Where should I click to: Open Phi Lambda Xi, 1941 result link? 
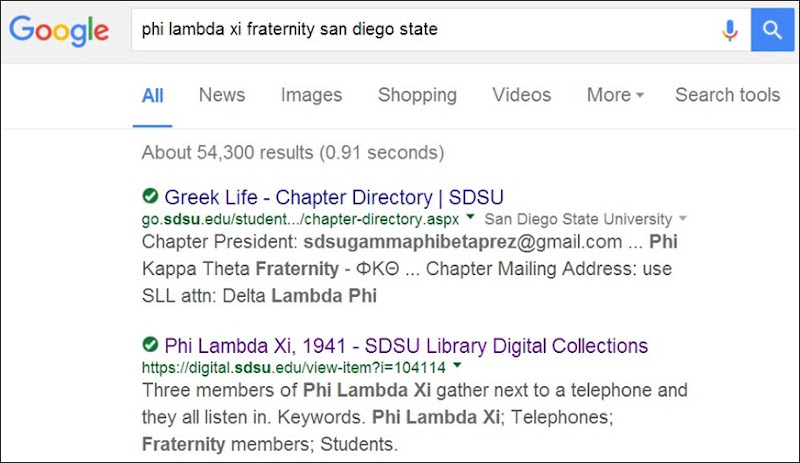point(406,346)
